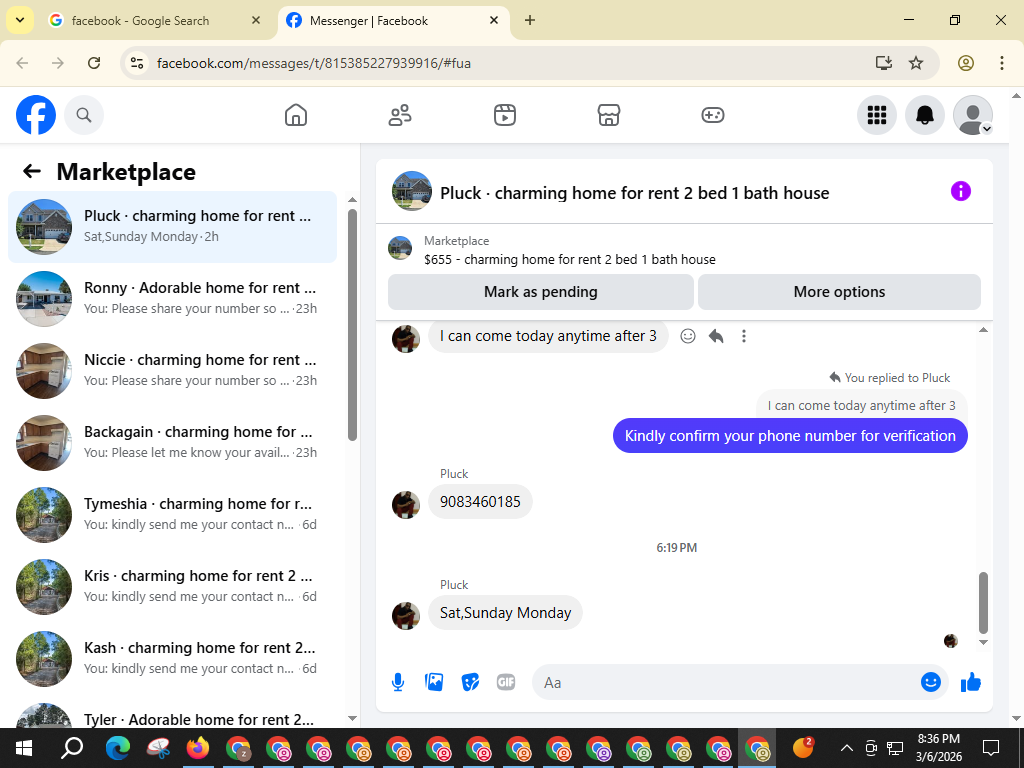Open Chrome three-dot menu
The image size is (1024, 768).
pos(1001,63)
